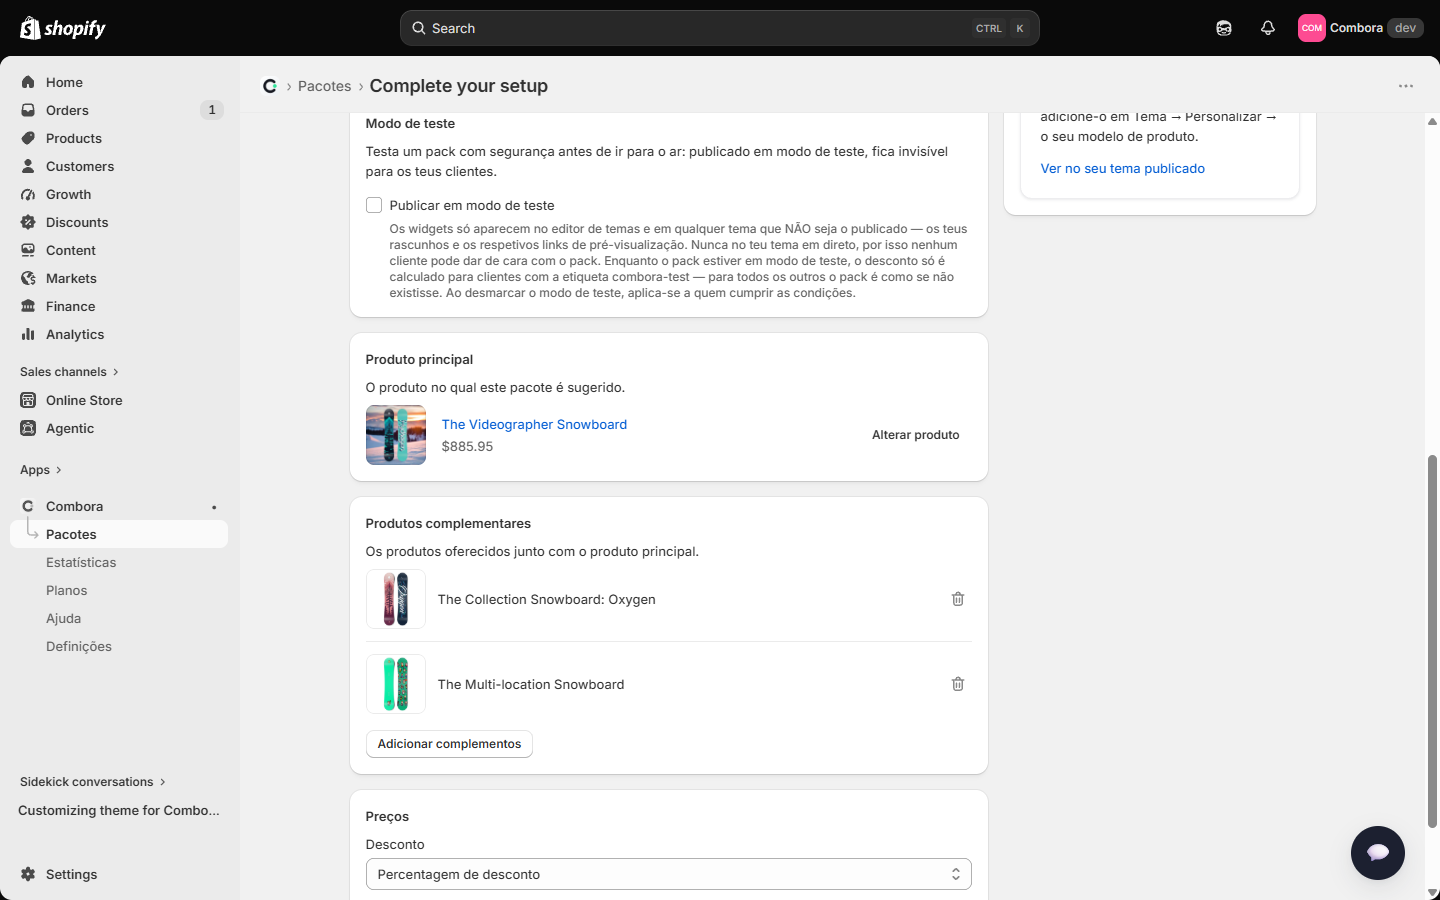Screen dimensions: 1440x900
Task: Click the Growth icon in sidebar
Action: point(28,194)
